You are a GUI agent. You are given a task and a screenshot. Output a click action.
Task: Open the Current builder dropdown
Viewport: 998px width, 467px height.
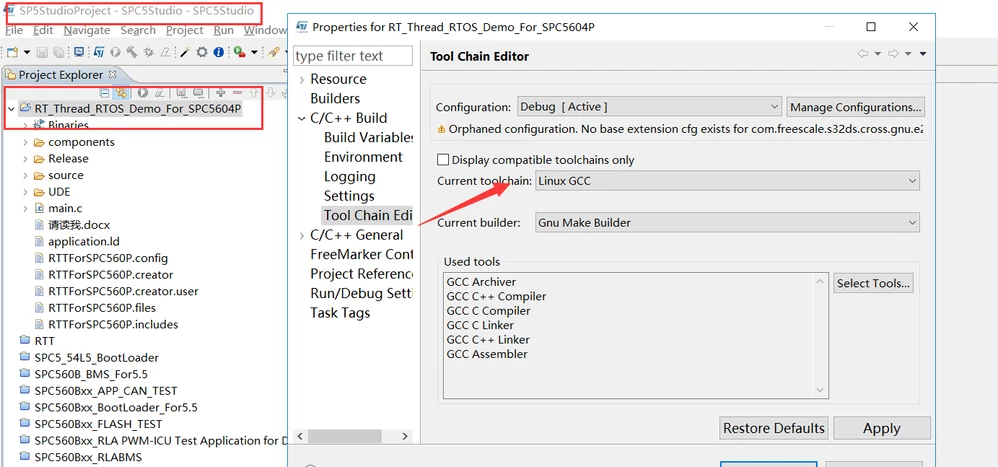727,223
